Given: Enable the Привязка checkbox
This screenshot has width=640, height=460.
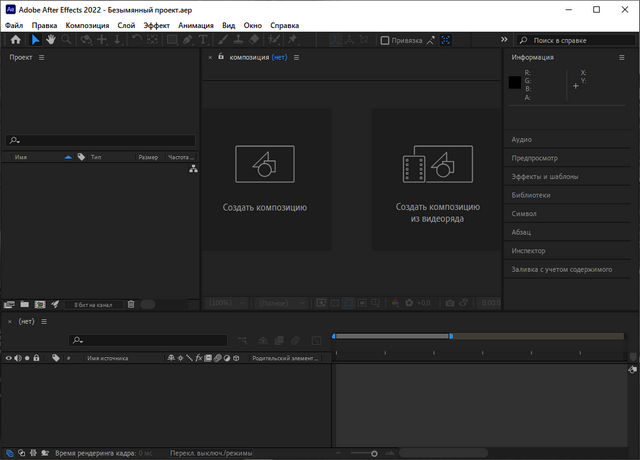Looking at the screenshot, I should (385, 41).
